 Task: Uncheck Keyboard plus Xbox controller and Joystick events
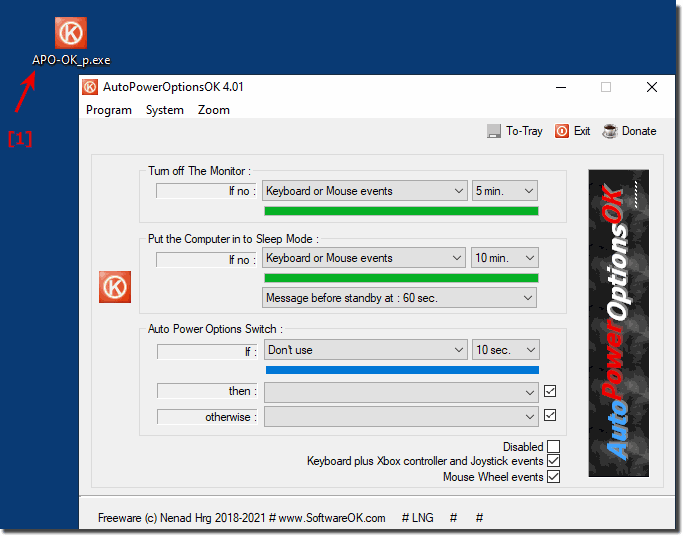(x=554, y=461)
